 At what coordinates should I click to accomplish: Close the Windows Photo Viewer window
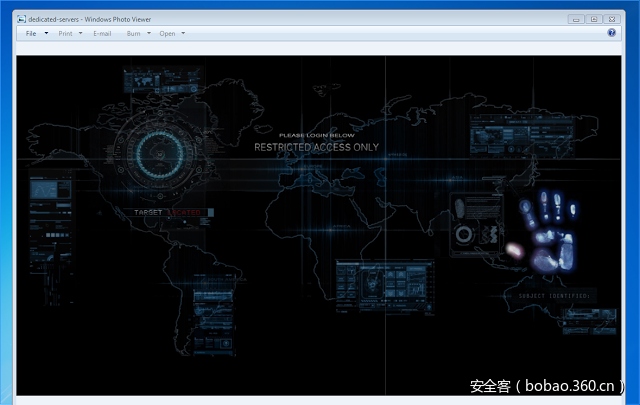tap(611, 19)
